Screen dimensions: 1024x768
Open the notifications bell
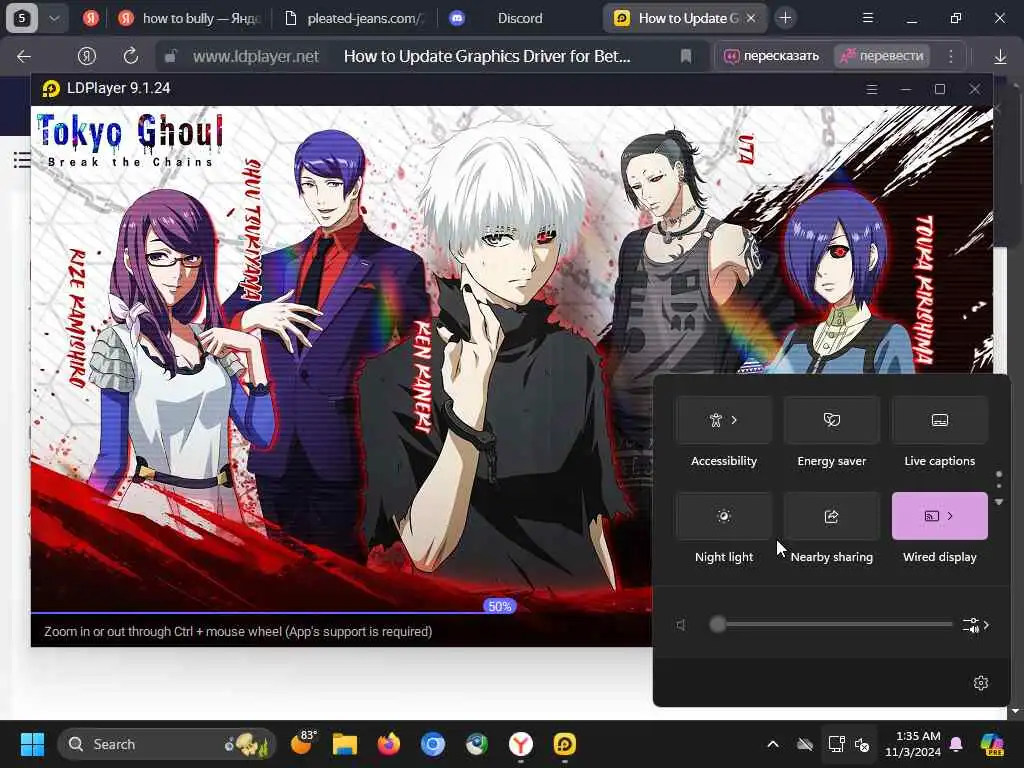[956, 744]
